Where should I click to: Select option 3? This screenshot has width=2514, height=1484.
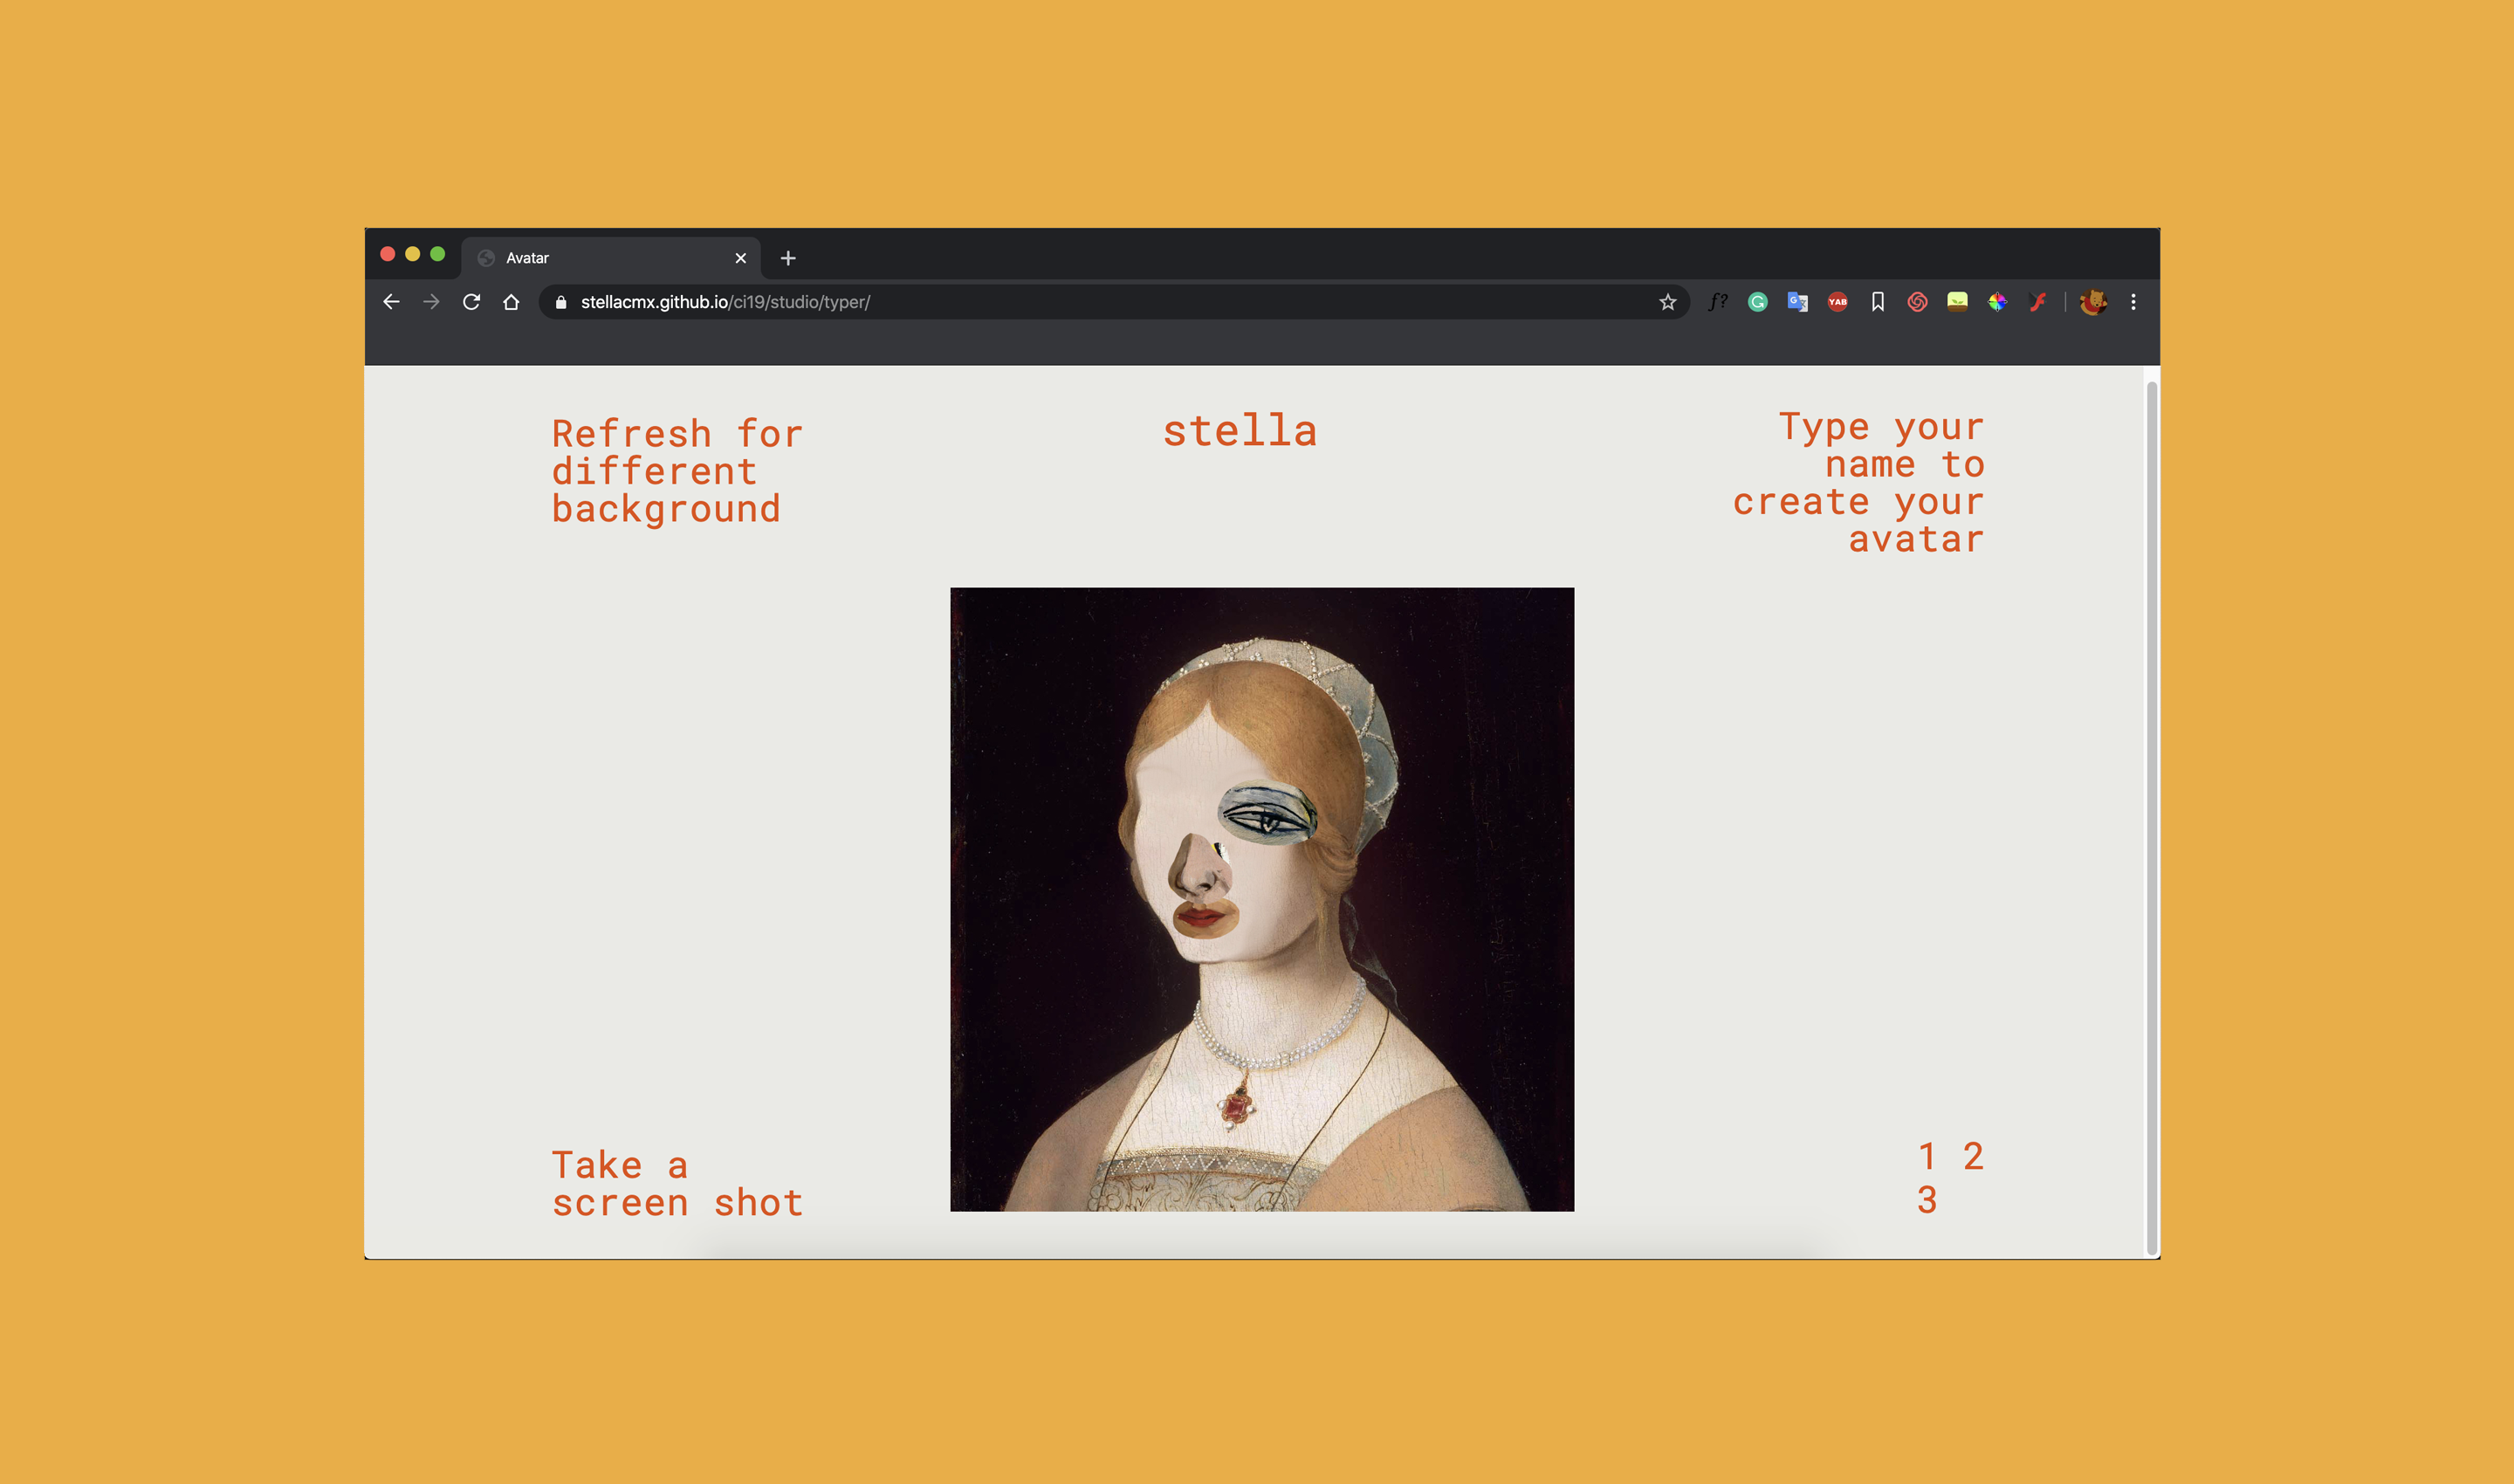tap(1927, 1200)
